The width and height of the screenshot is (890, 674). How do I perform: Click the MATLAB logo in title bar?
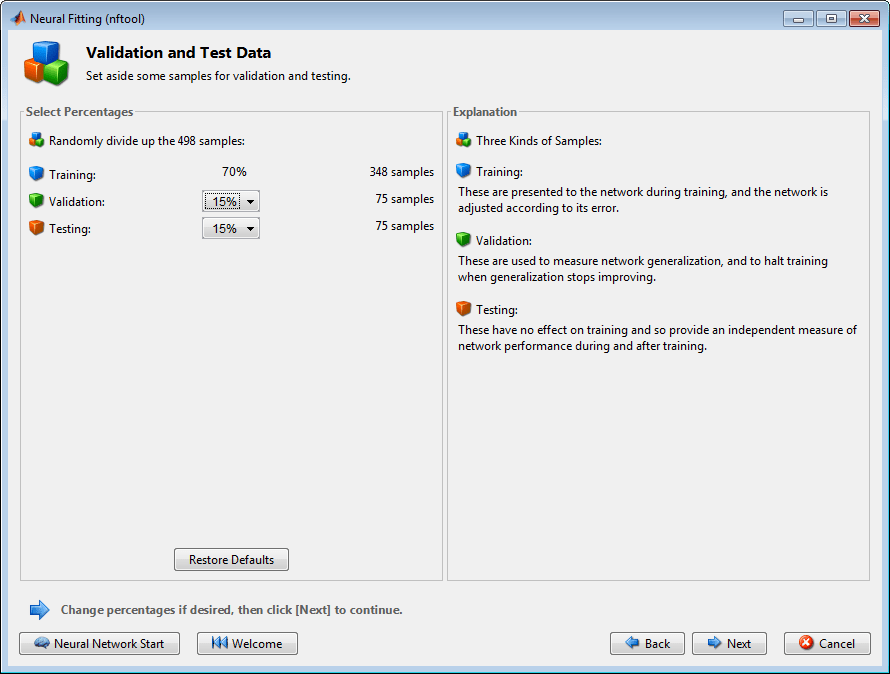pos(18,18)
